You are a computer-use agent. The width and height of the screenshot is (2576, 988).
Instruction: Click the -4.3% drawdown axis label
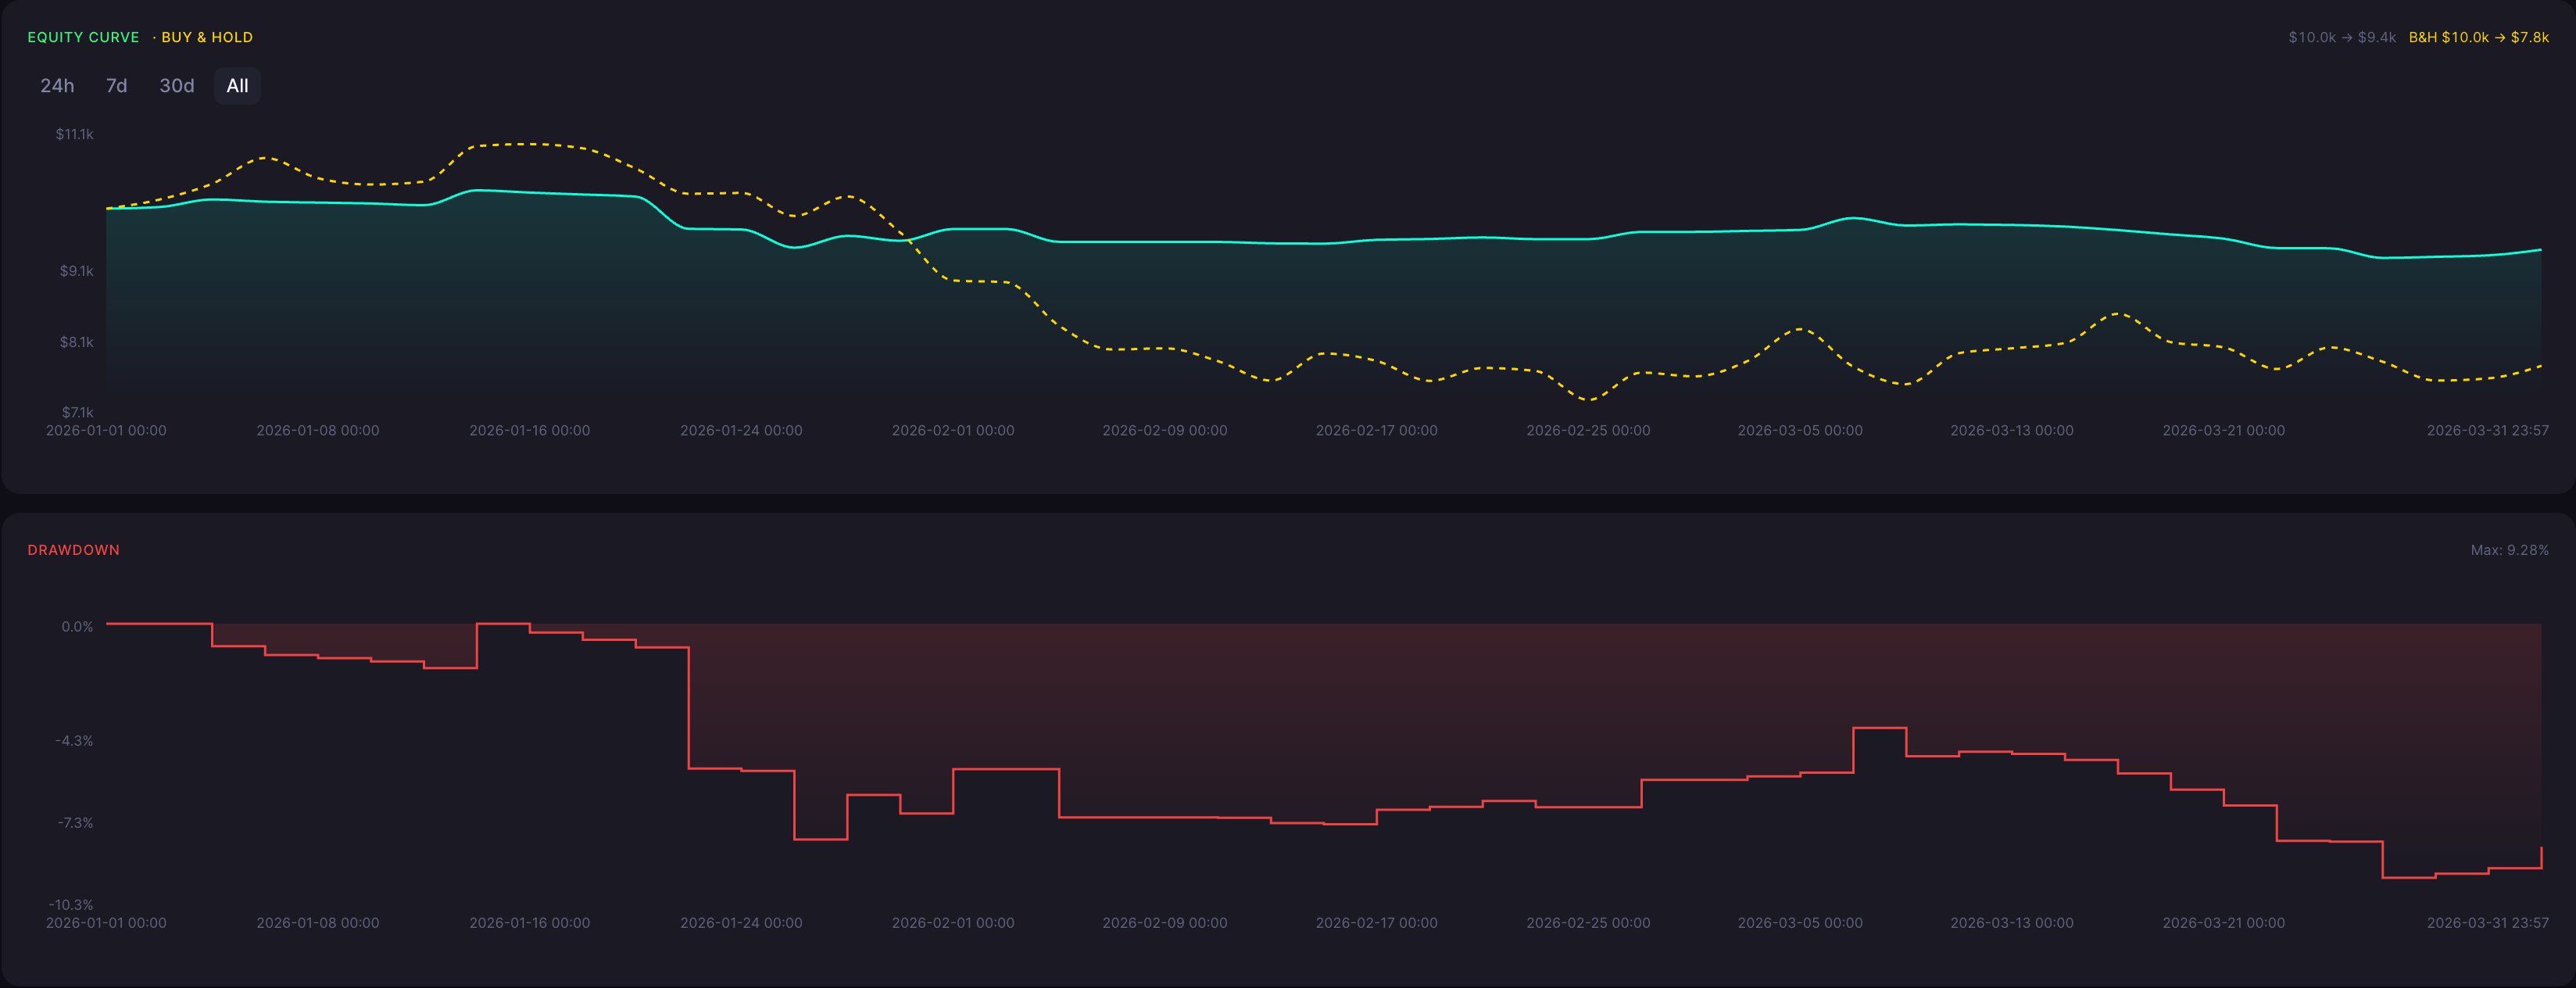click(x=74, y=741)
